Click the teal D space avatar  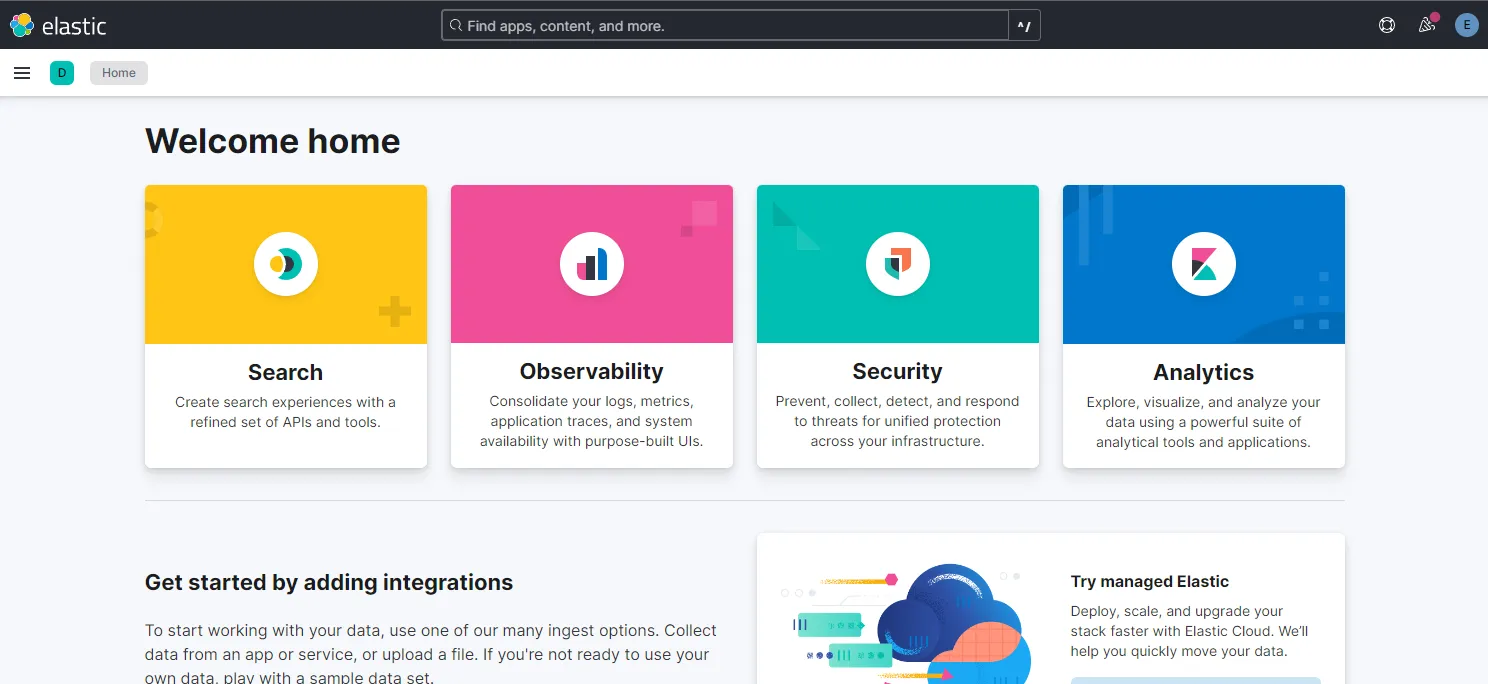[62, 72]
